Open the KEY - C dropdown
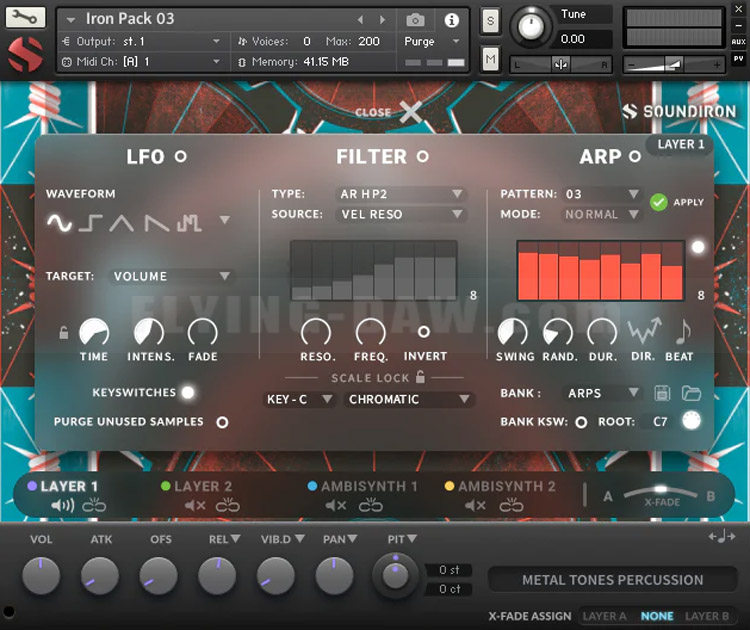Viewport: 750px width, 630px height. click(299, 399)
